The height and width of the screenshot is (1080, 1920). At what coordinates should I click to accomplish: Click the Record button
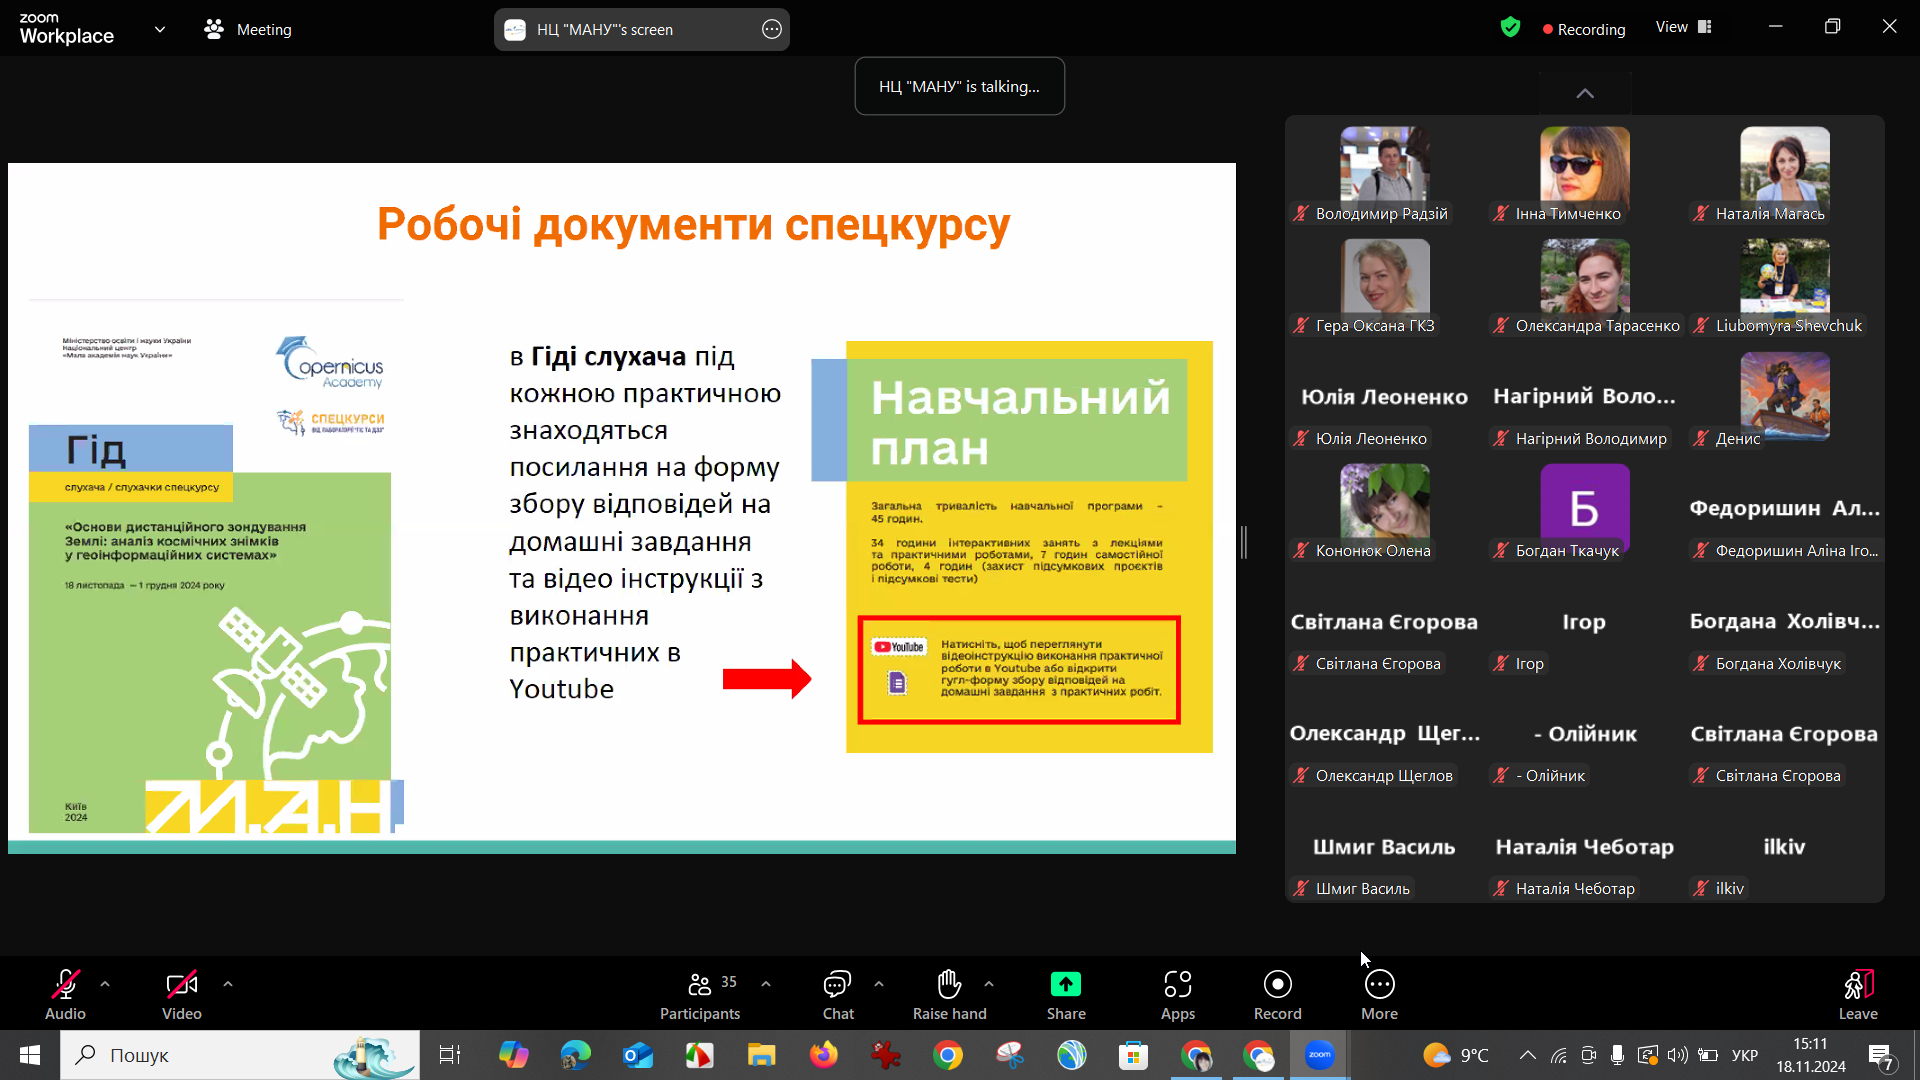1278,994
